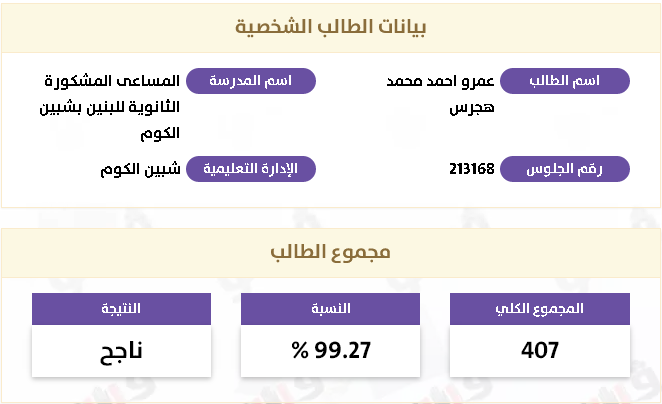The image size is (662, 404).
Task: Click the 'النتيجة' card header
Action: click(x=122, y=309)
